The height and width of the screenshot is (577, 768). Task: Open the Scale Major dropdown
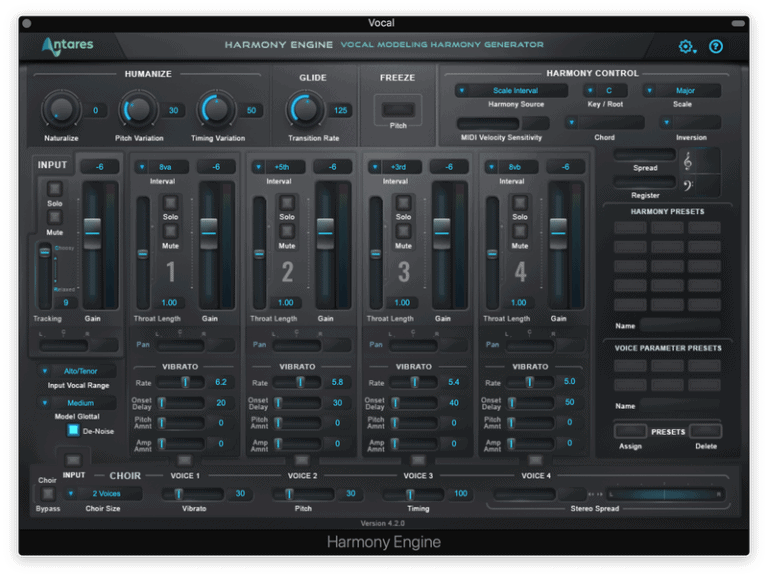682,91
